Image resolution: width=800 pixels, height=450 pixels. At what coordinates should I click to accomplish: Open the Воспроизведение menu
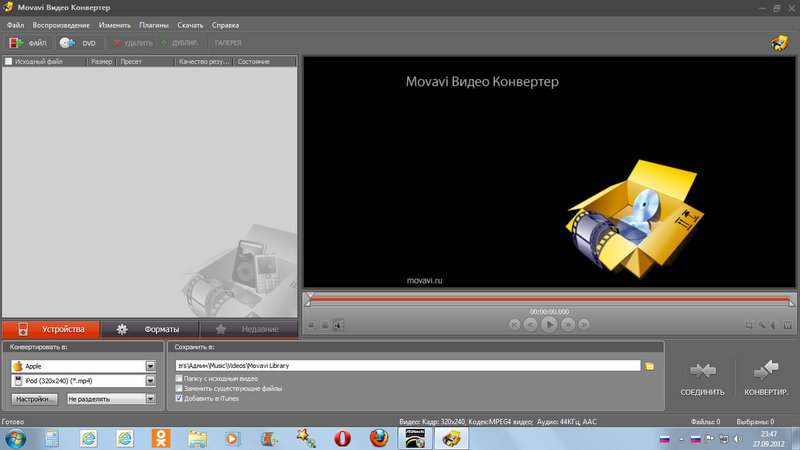pos(61,25)
